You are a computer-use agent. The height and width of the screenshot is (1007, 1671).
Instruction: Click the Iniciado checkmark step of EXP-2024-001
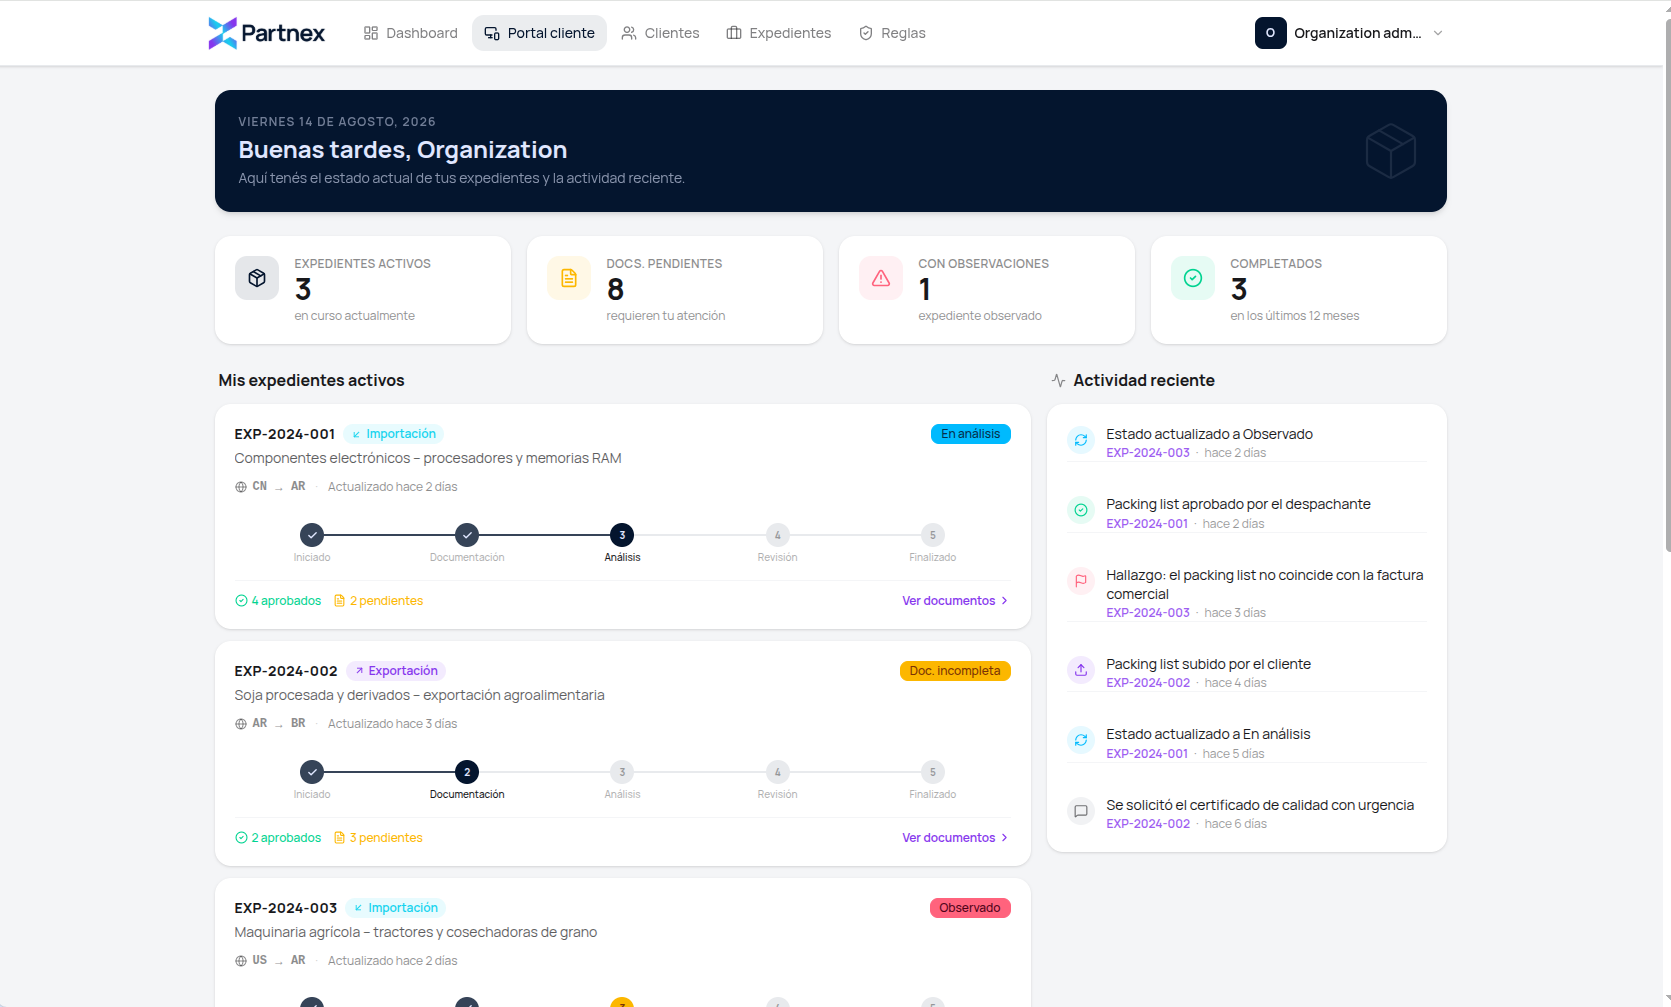312,535
